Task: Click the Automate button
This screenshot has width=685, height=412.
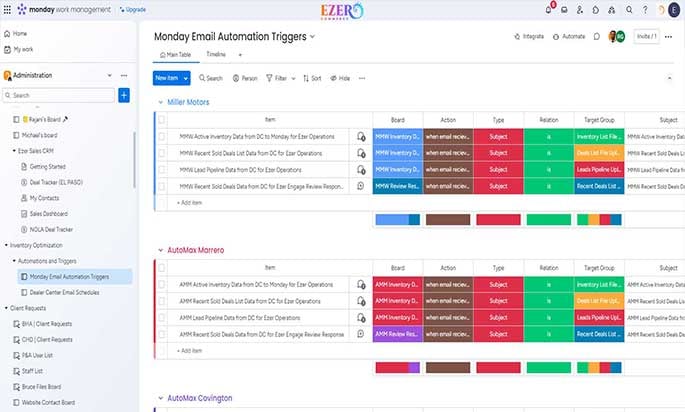Action: [x=569, y=37]
